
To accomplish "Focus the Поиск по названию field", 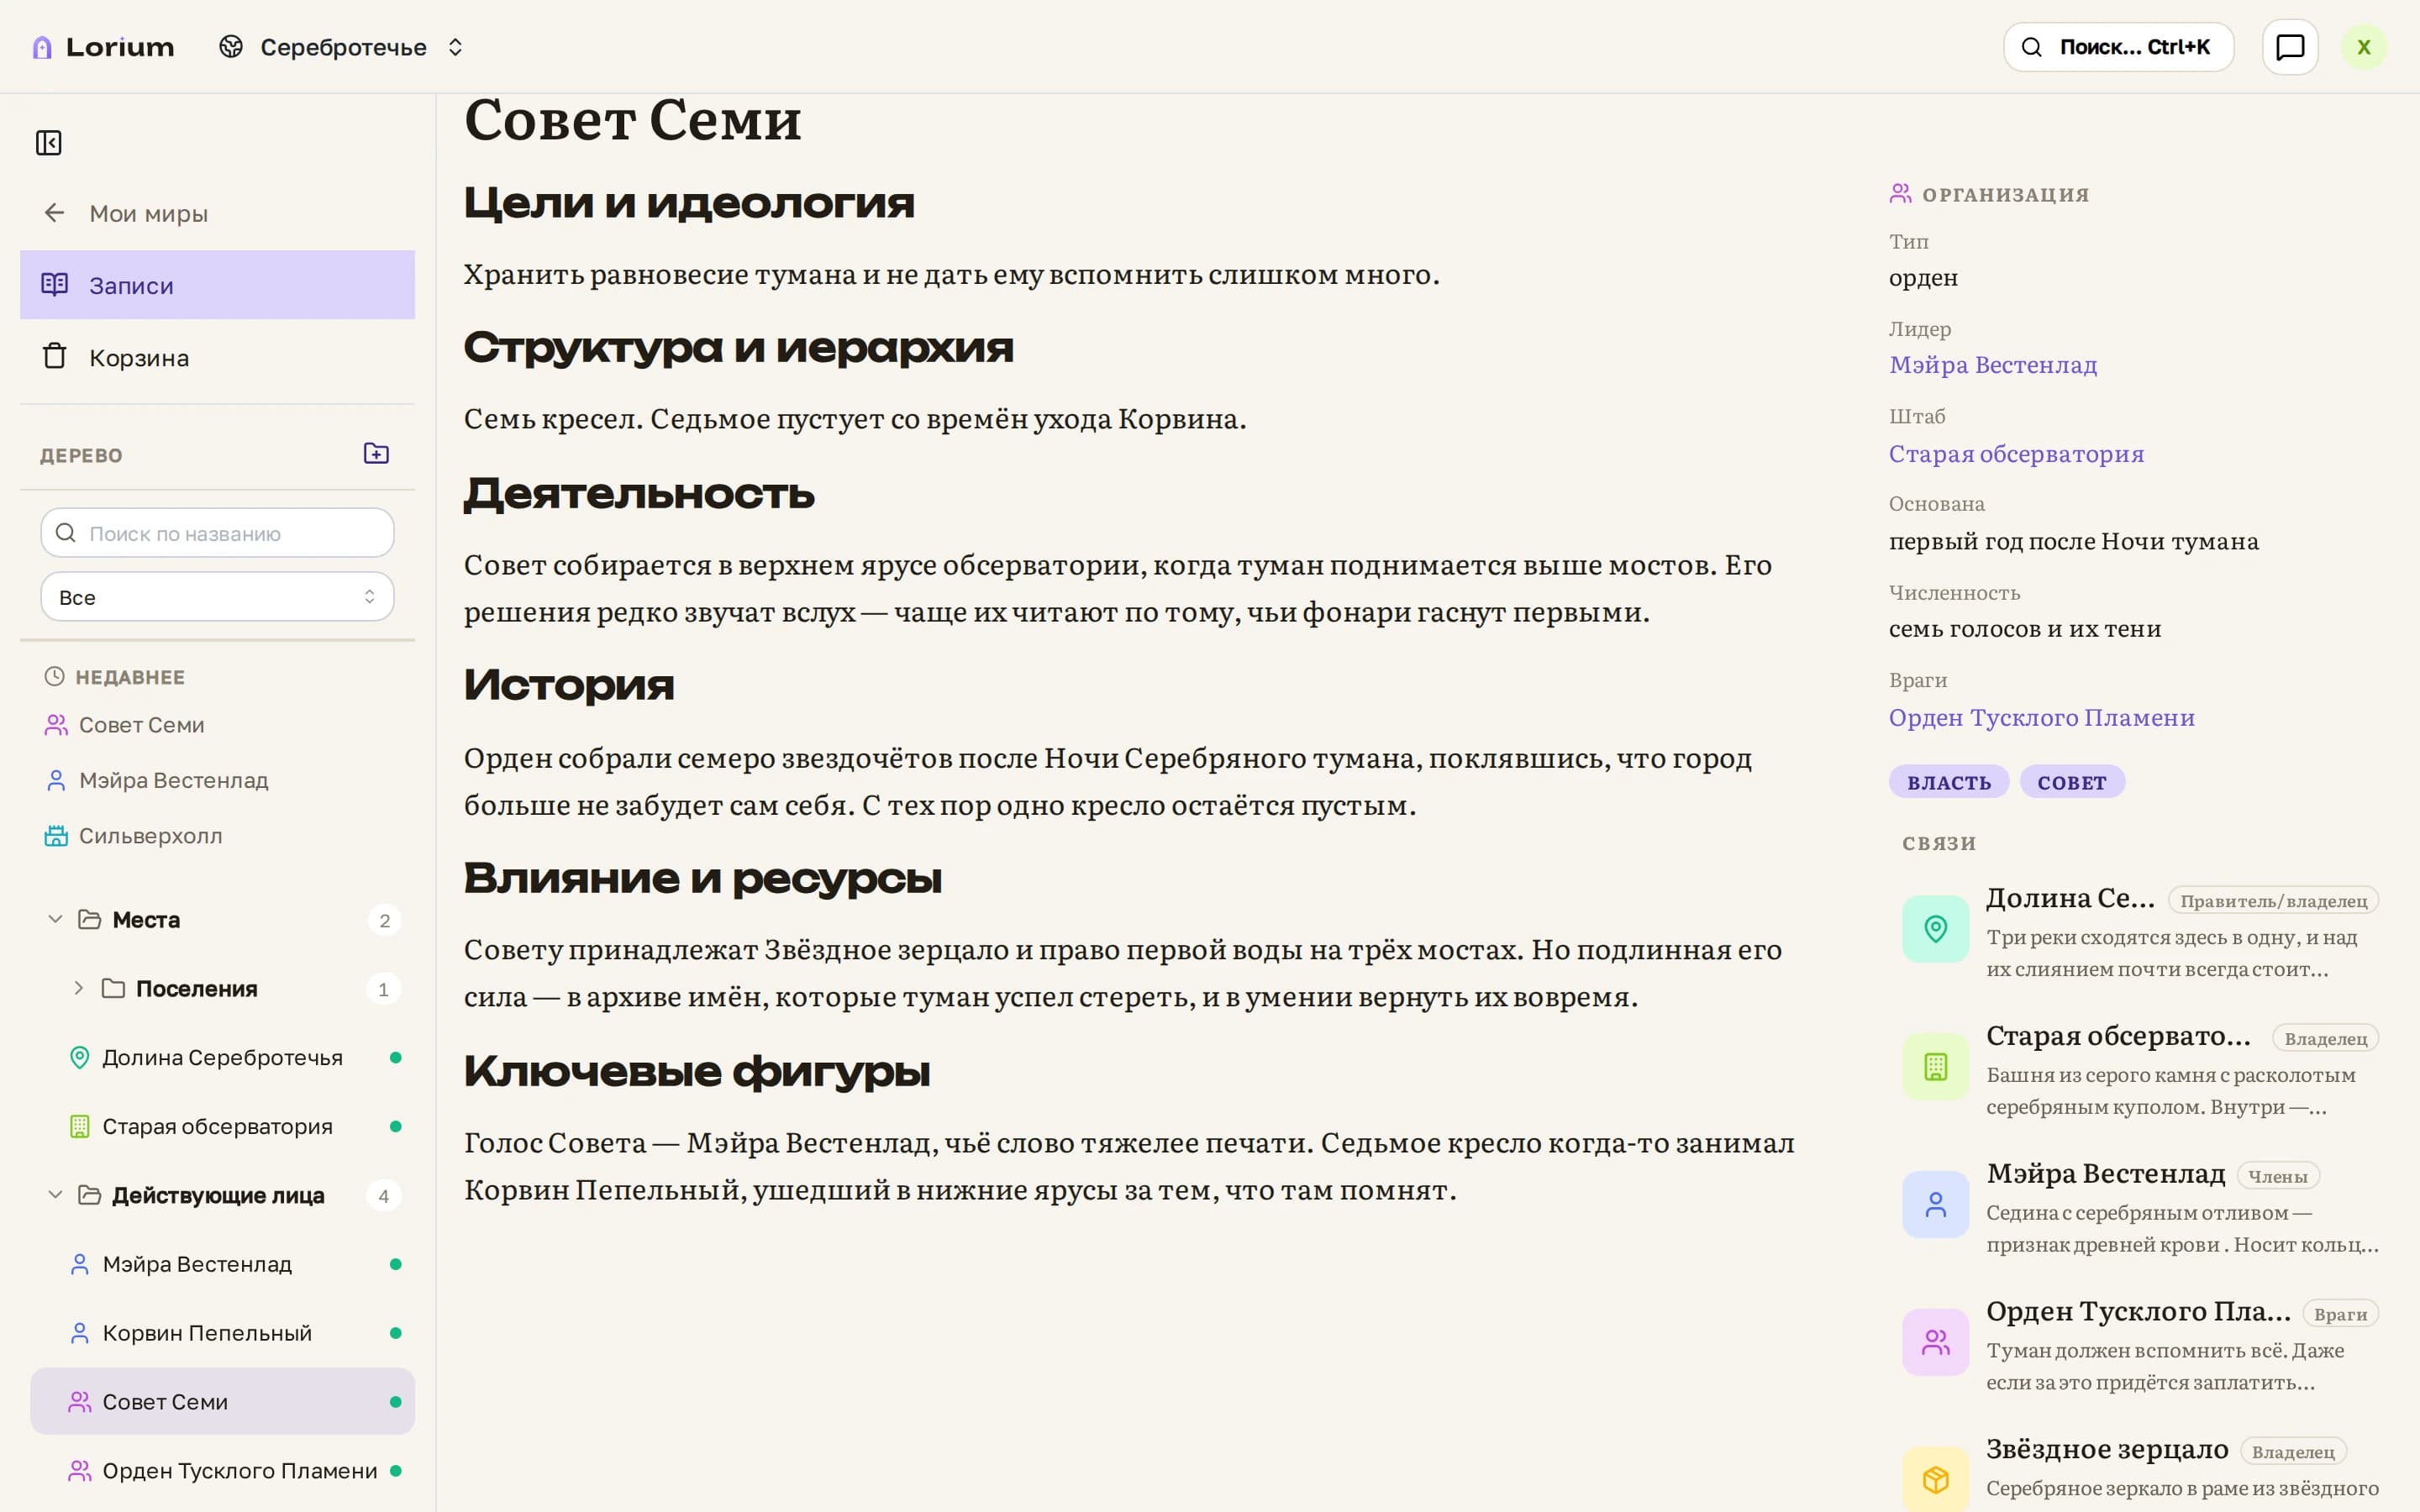I will click(217, 533).
